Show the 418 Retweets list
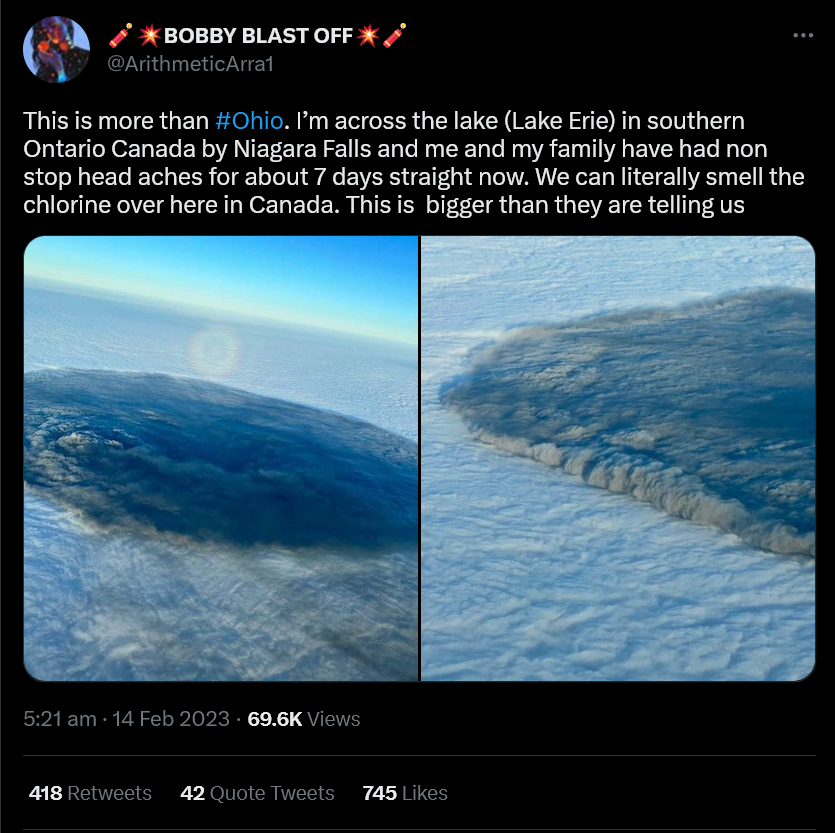Image resolution: width=835 pixels, height=833 pixels. 90,793
